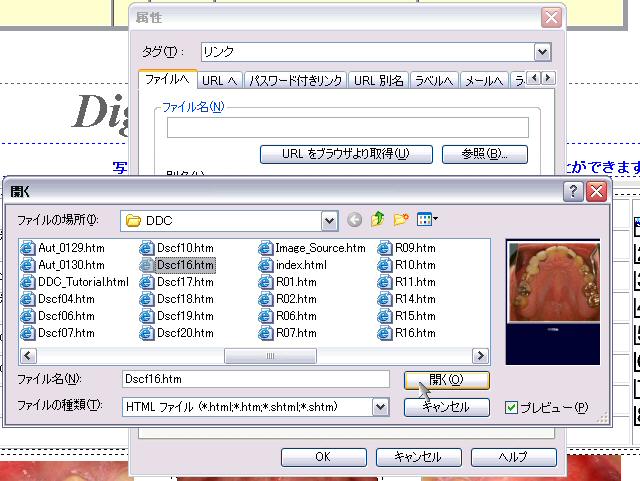The width and height of the screenshot is (640, 481).
Task: Click the ファイル名 field containing Dscf16.htm
Action: click(x=256, y=379)
